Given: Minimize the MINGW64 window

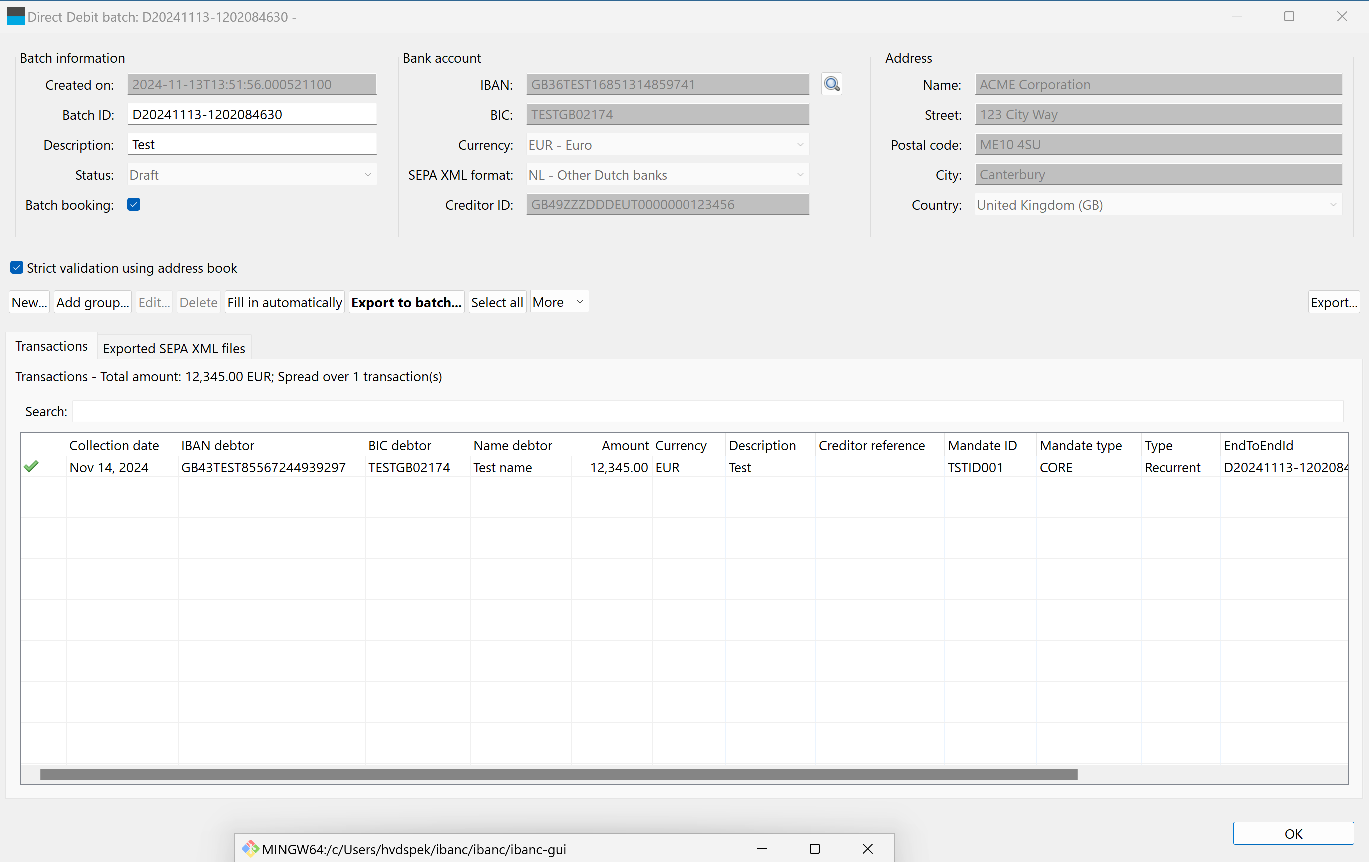Looking at the screenshot, I should coord(760,849).
